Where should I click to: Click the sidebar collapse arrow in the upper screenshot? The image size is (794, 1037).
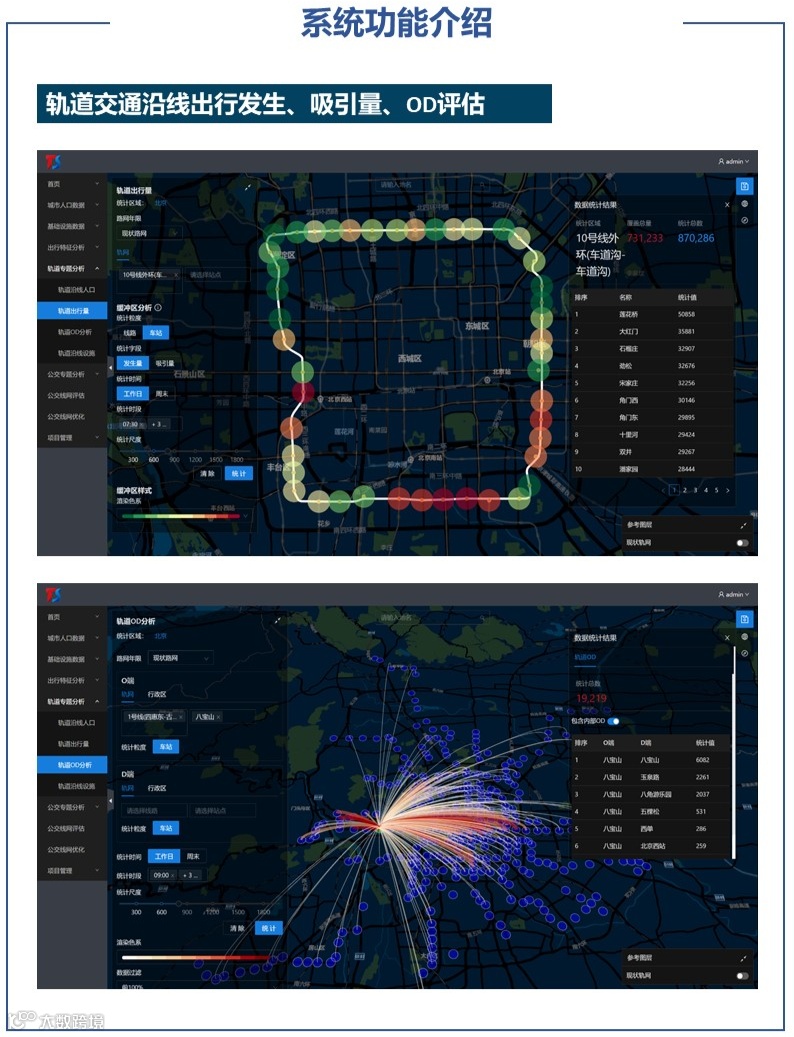(x=110, y=367)
